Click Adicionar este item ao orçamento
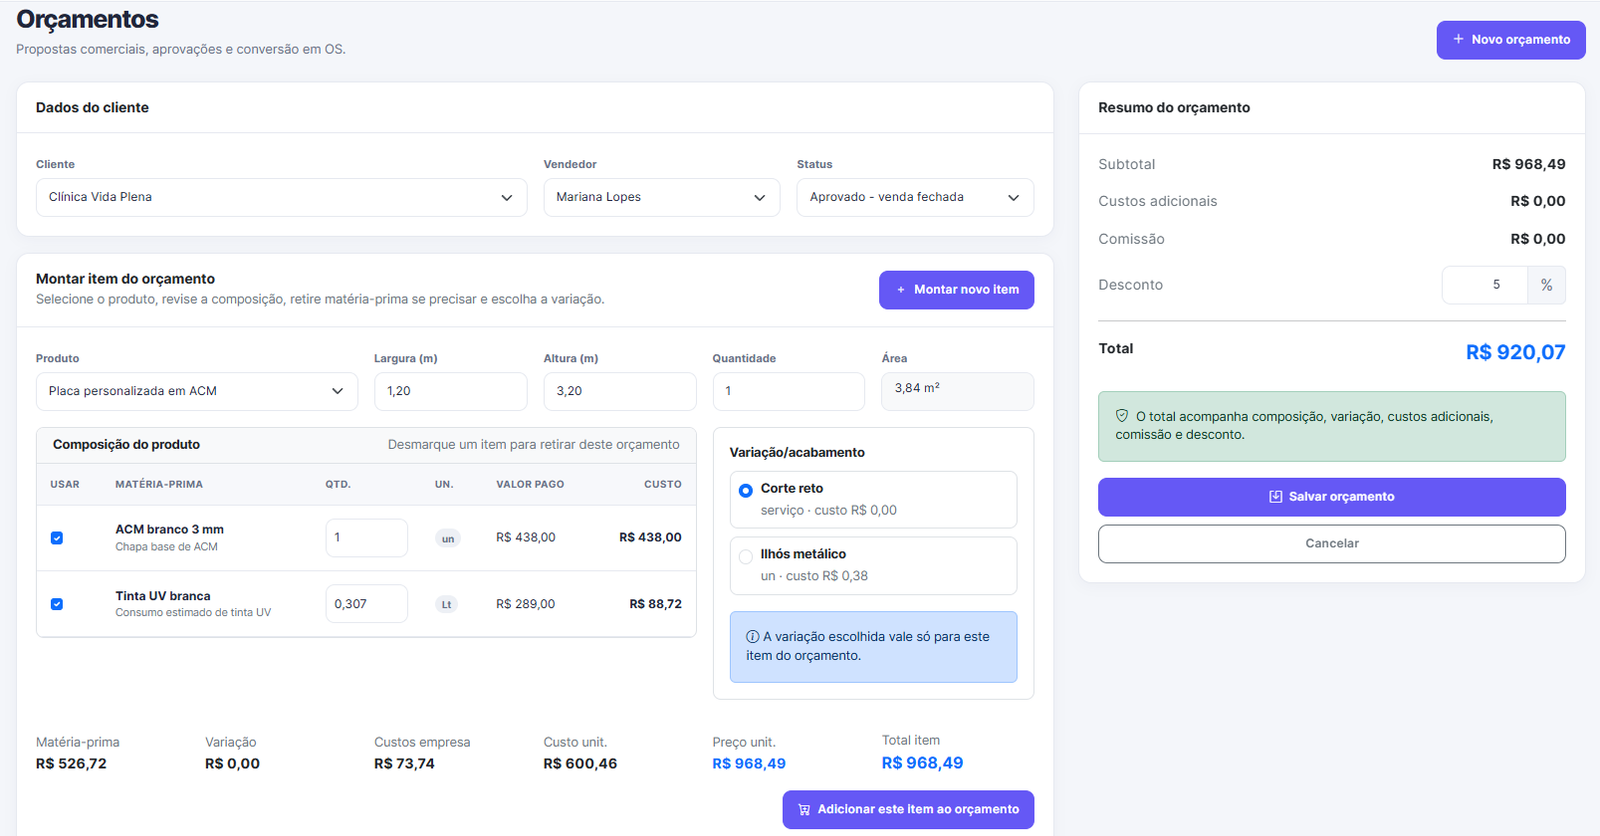The height and width of the screenshot is (836, 1600). (x=908, y=810)
